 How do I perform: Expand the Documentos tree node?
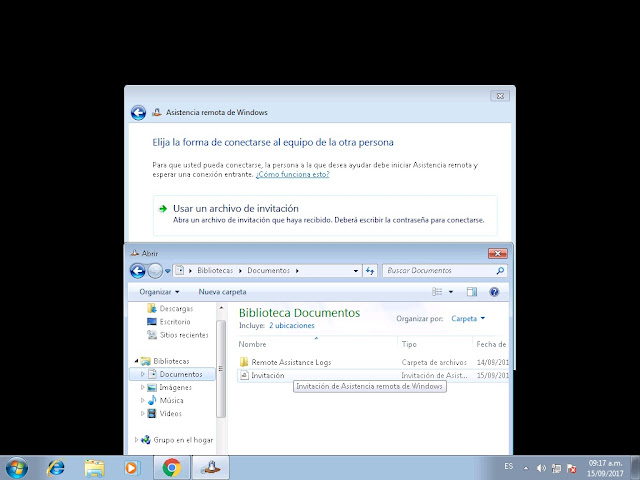point(142,374)
